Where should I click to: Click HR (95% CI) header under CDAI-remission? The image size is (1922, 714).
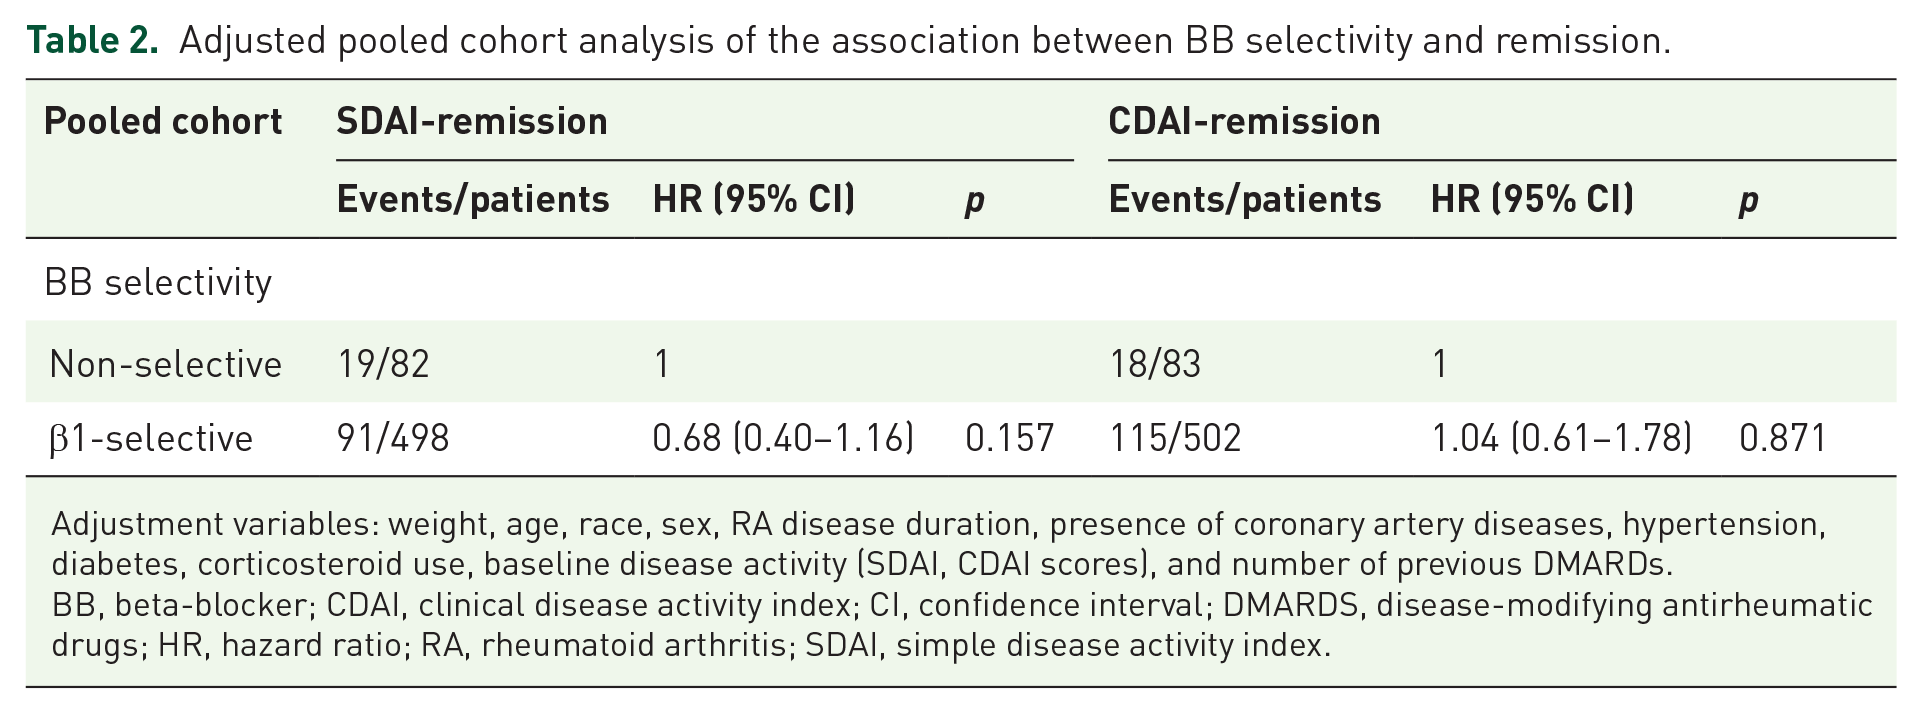1532,200
